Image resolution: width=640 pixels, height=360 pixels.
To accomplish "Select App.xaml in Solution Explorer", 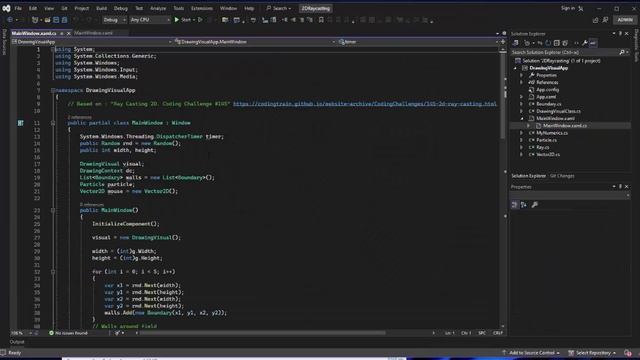I will pos(546,97).
